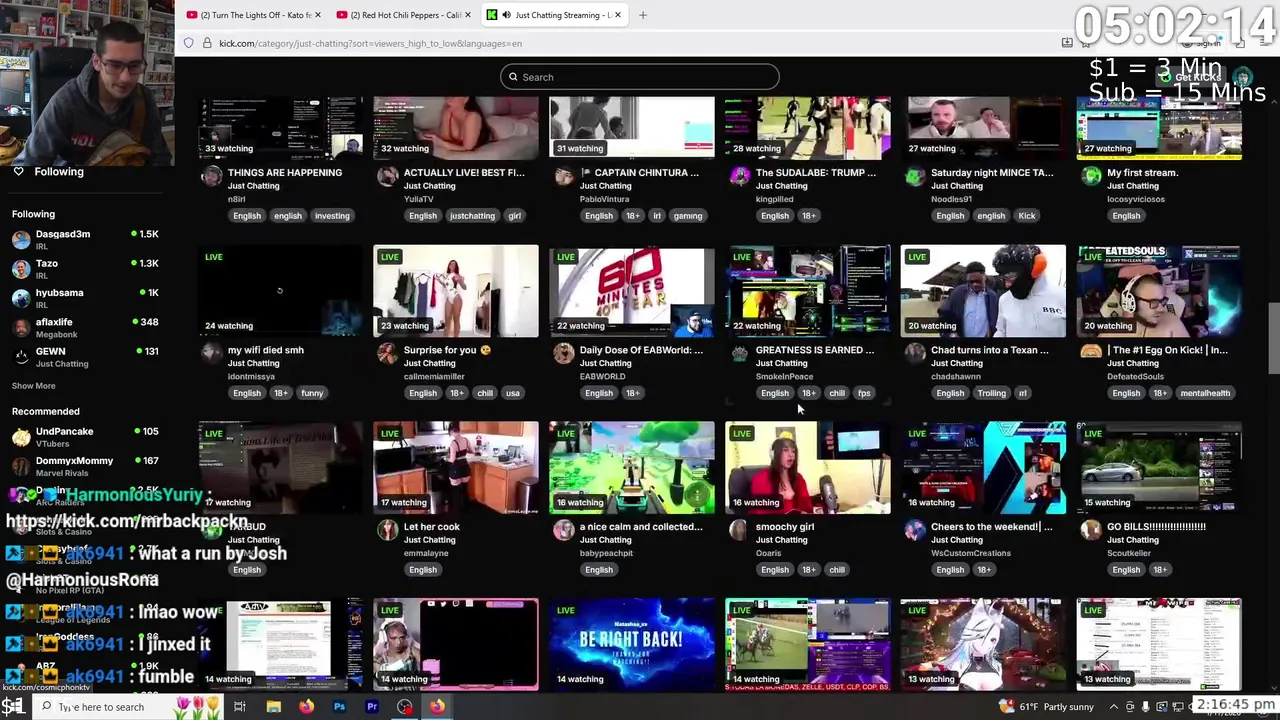Open 'GO BILLS' stream title
This screenshot has width=1280, height=720.
pyautogui.click(x=1156, y=527)
